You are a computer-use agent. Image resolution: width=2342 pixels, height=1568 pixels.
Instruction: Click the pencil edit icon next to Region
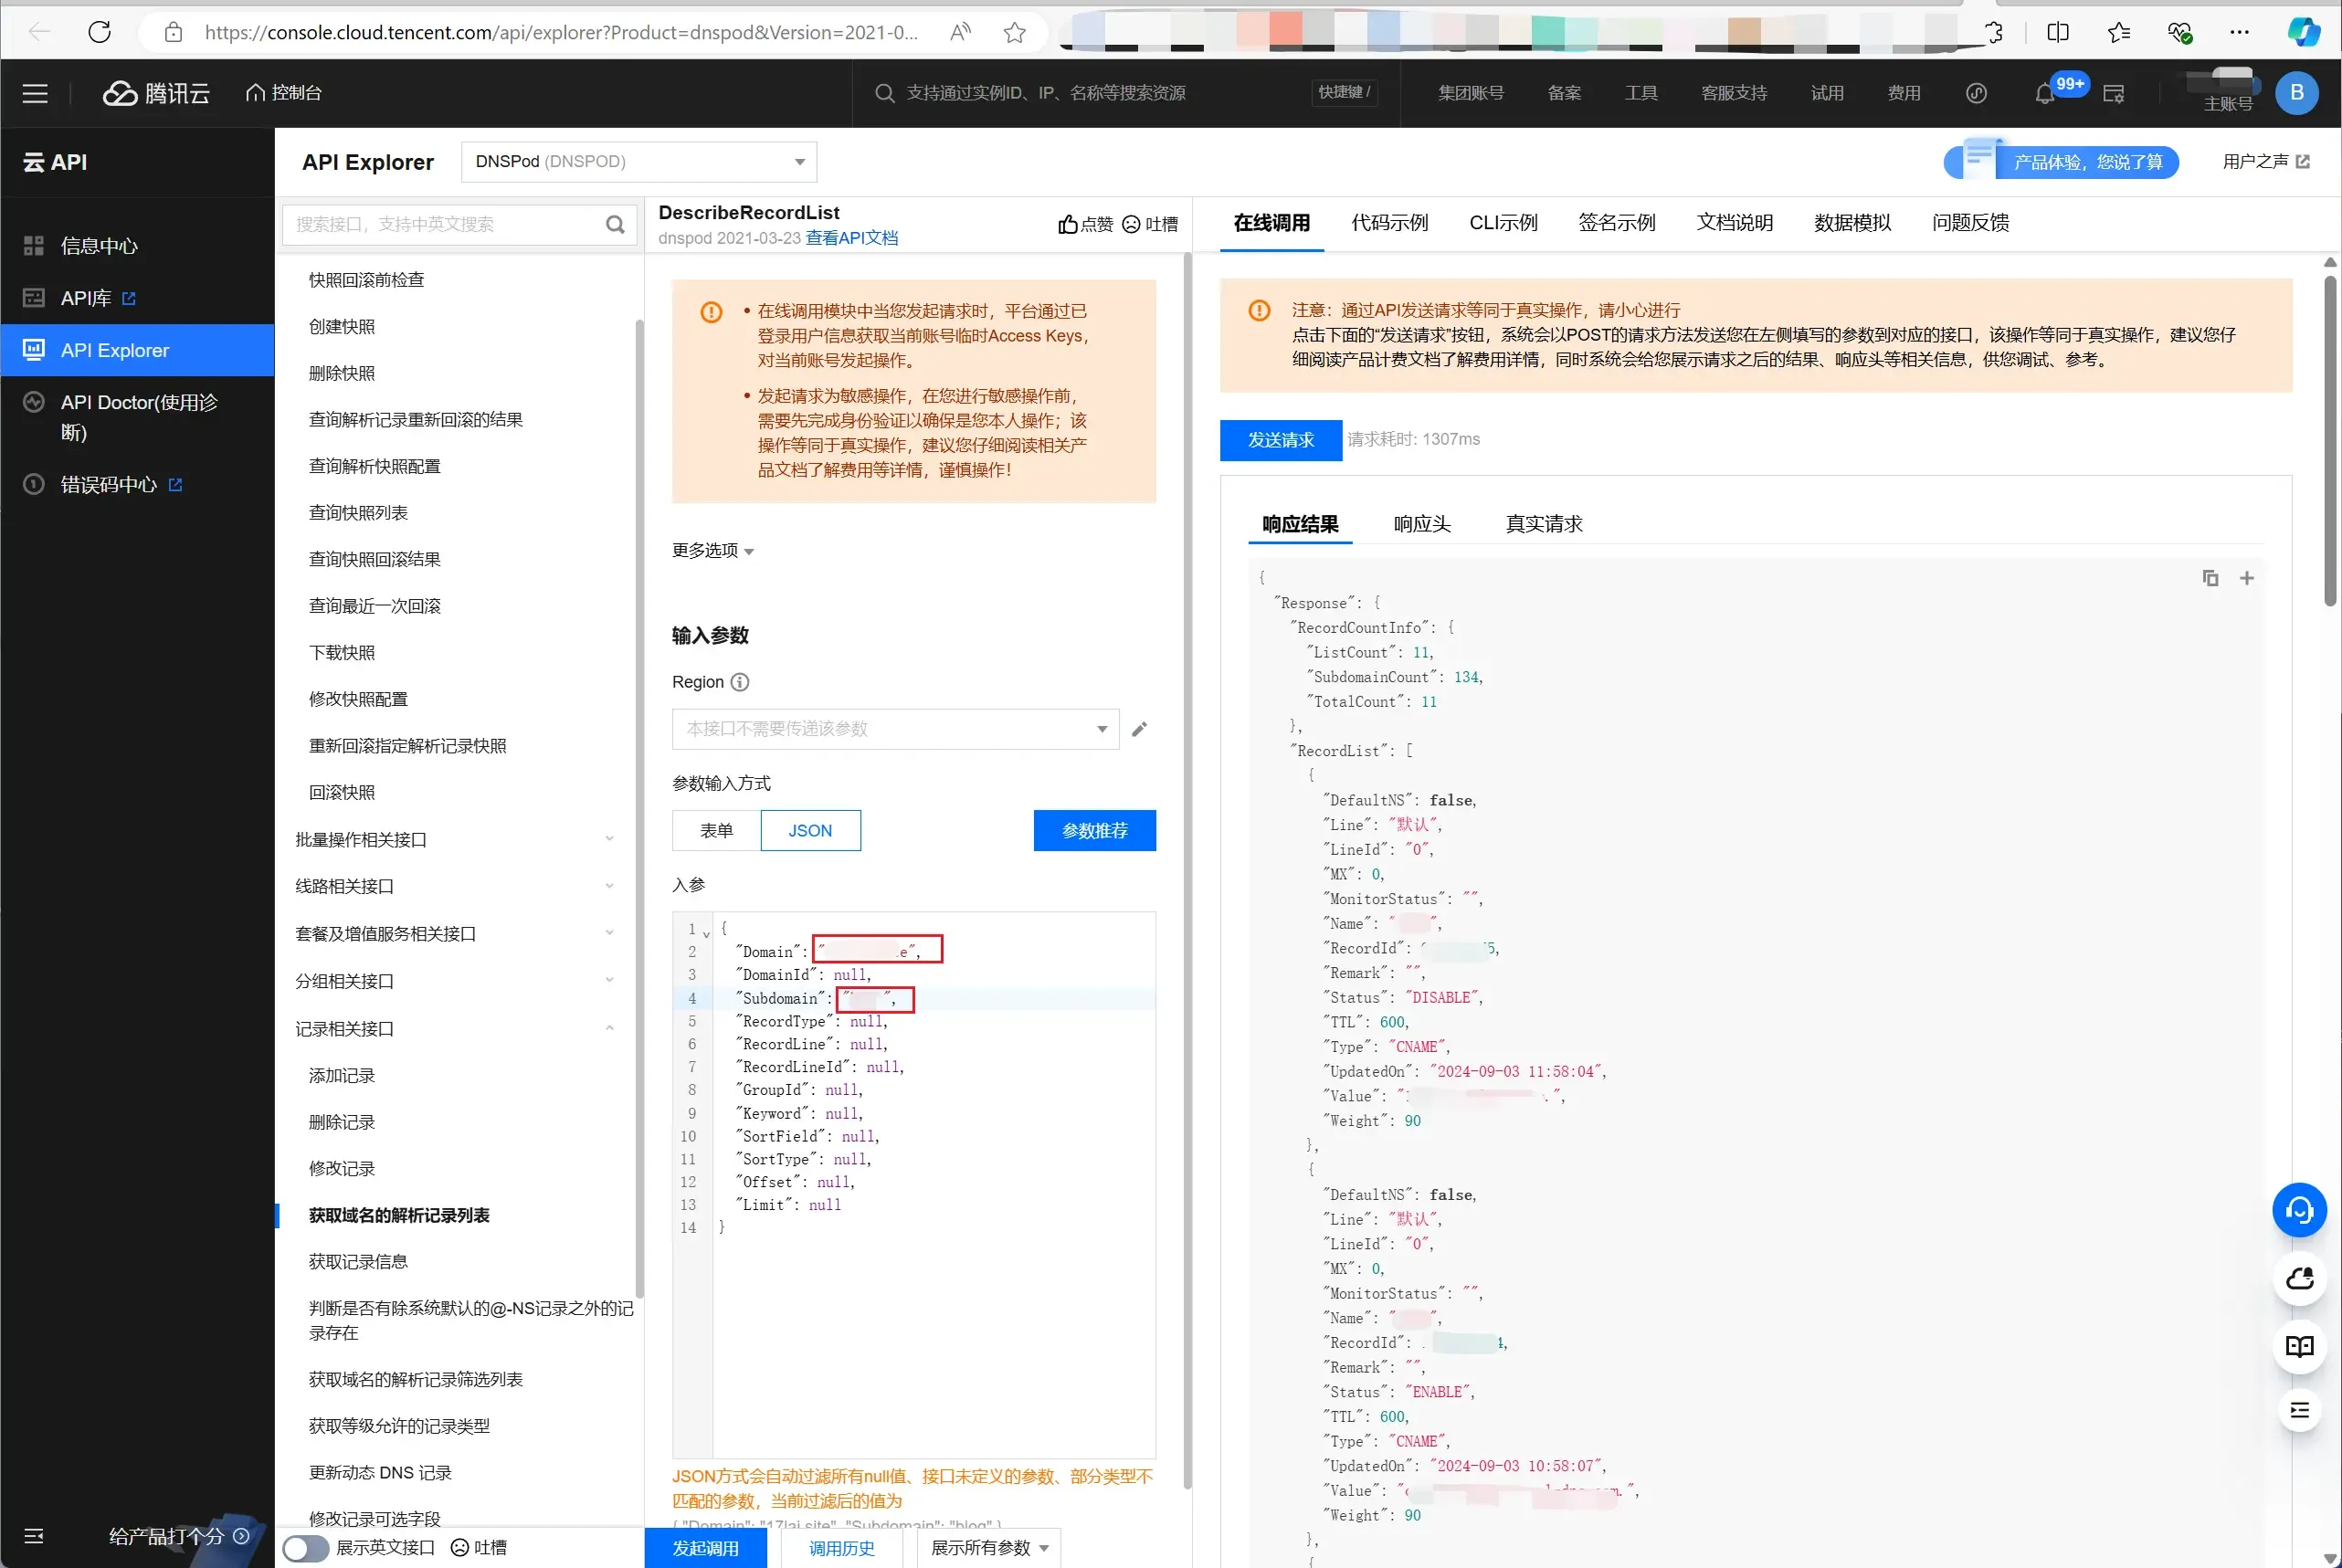click(1139, 729)
